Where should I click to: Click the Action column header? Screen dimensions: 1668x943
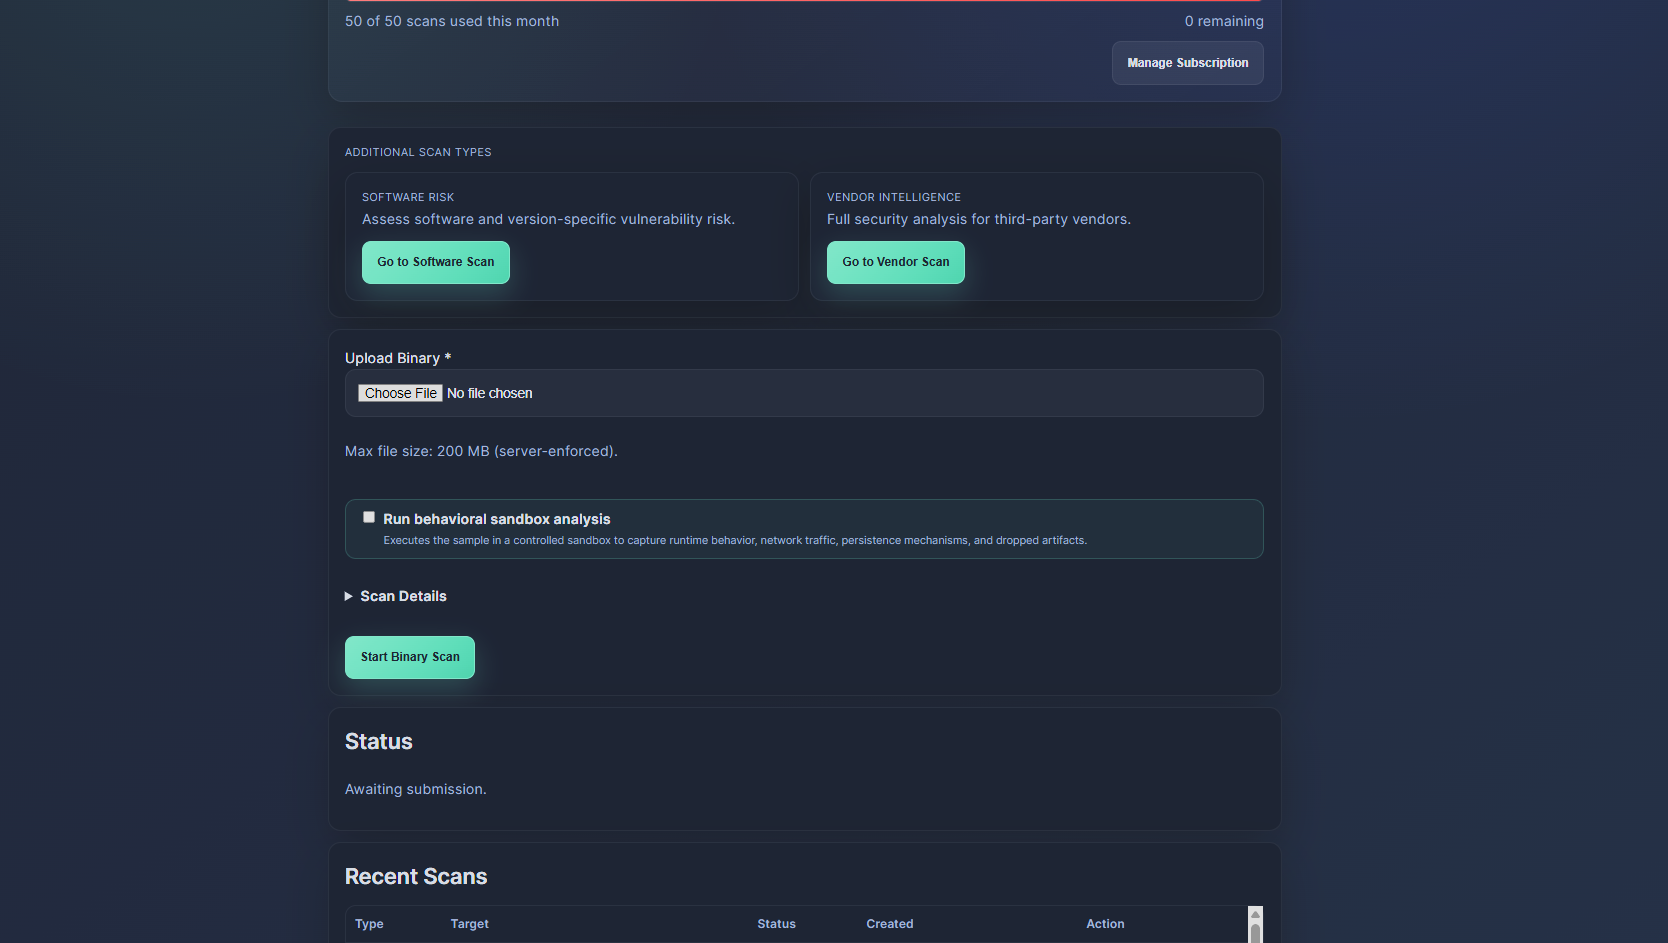coord(1105,924)
